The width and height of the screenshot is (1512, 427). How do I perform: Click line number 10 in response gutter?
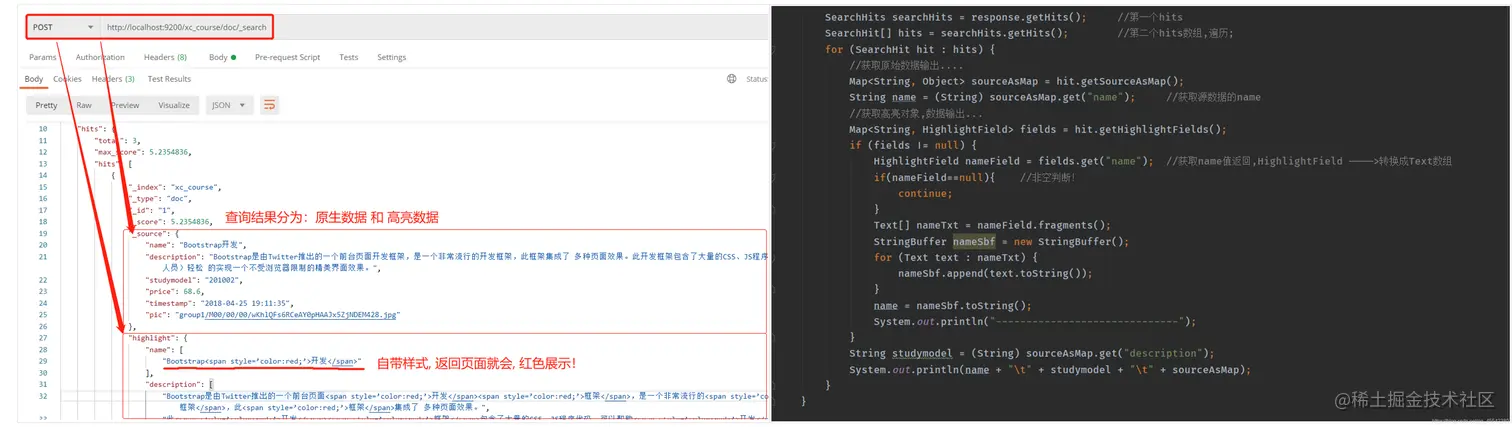[42, 129]
